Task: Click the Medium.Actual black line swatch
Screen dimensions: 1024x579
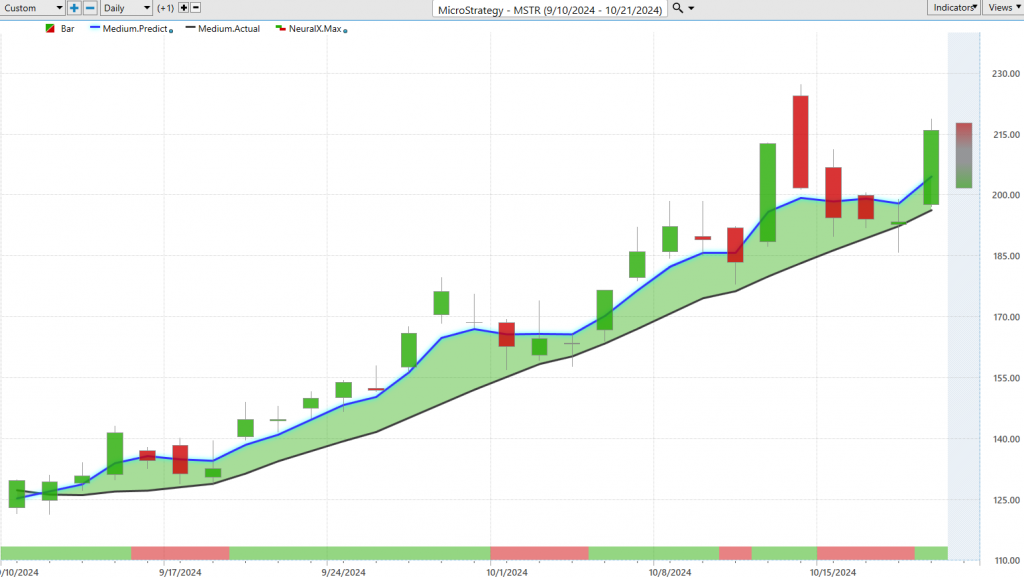Action: pos(191,28)
